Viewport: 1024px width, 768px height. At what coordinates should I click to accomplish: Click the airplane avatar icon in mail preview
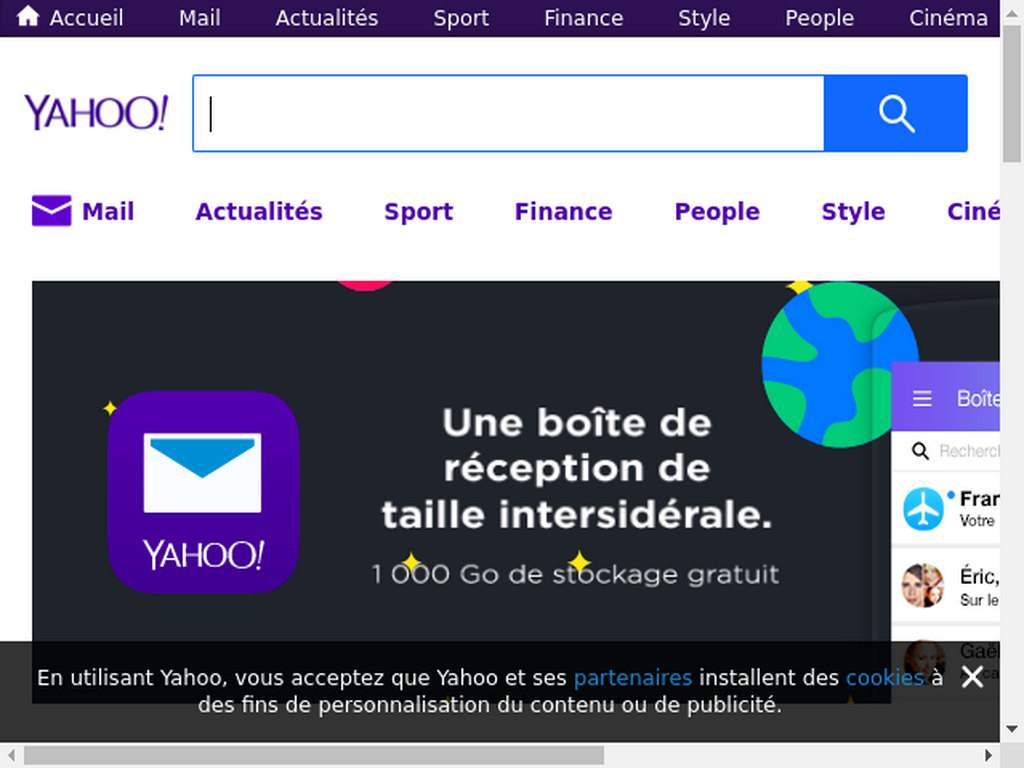pyautogui.click(x=923, y=509)
